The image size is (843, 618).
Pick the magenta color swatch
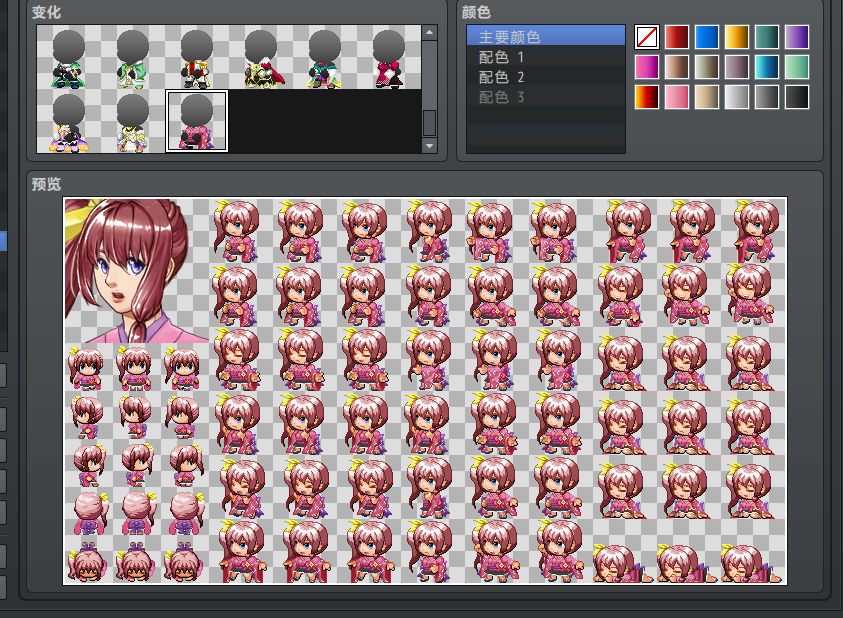tap(647, 67)
